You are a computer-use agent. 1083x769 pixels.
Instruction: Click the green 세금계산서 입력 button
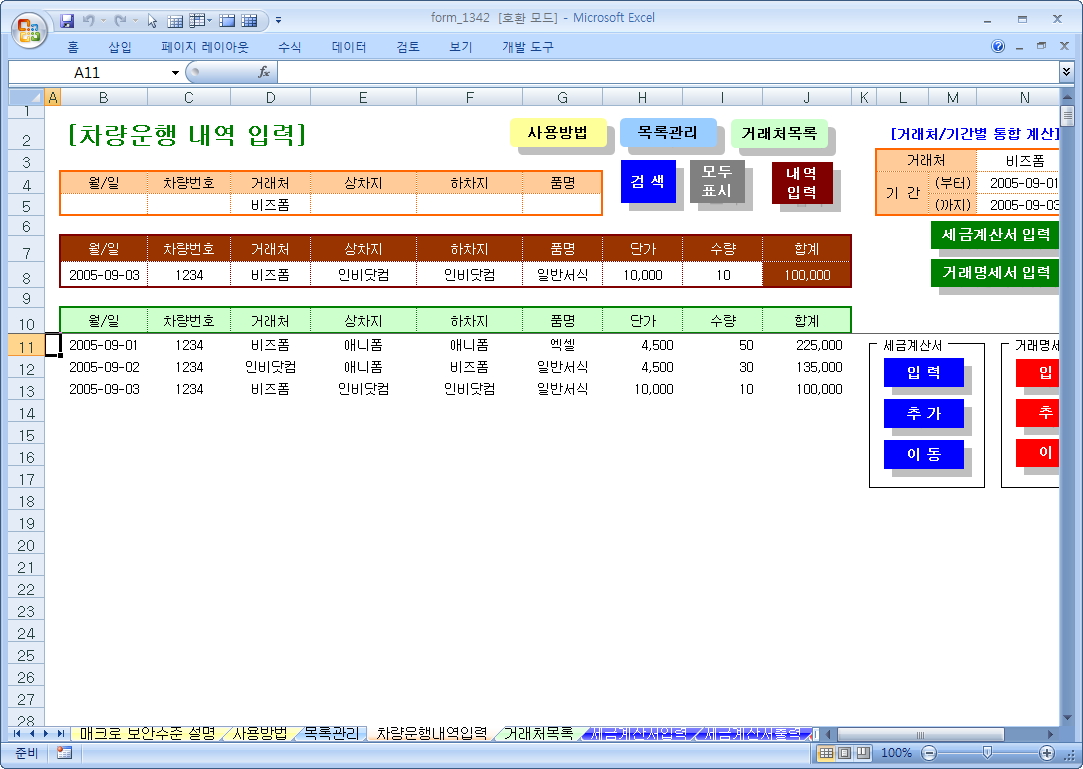(993, 235)
